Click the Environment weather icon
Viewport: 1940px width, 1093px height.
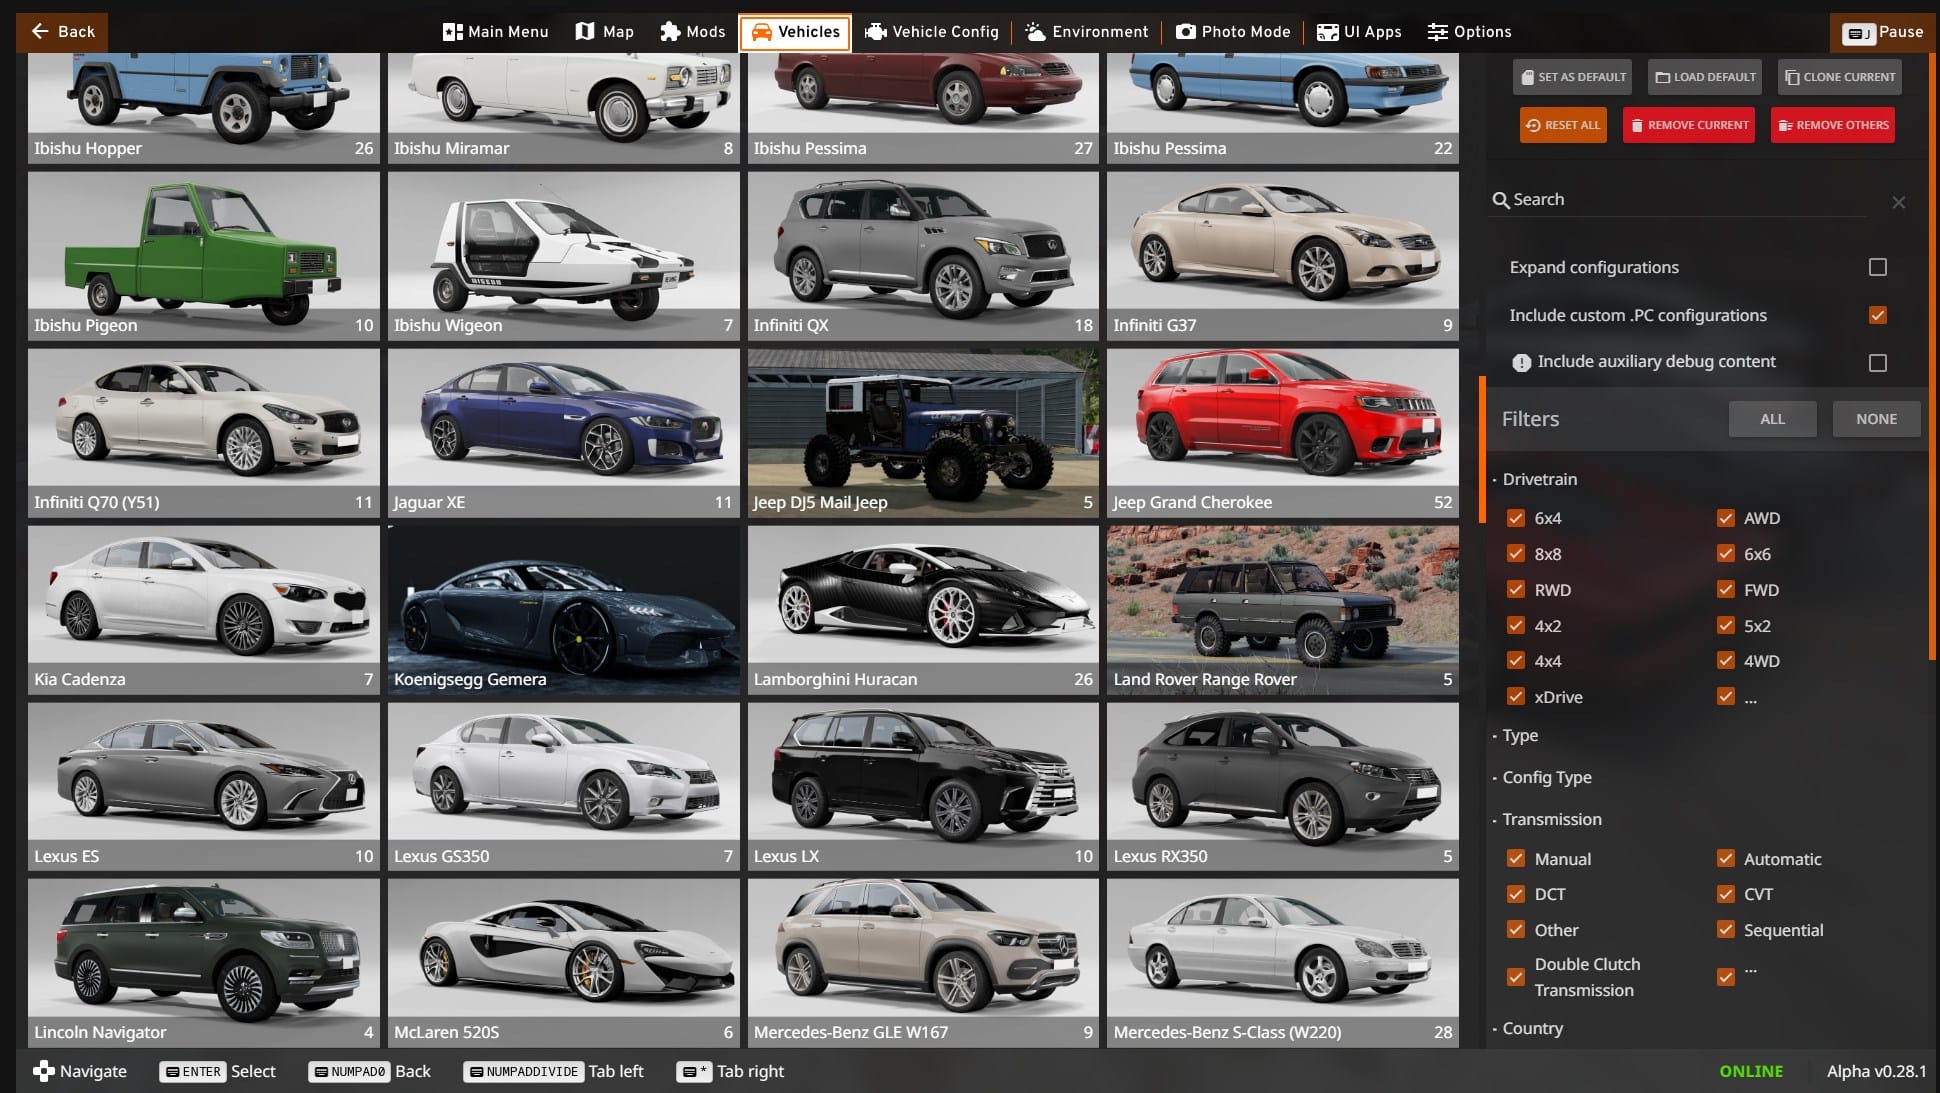coord(1035,32)
